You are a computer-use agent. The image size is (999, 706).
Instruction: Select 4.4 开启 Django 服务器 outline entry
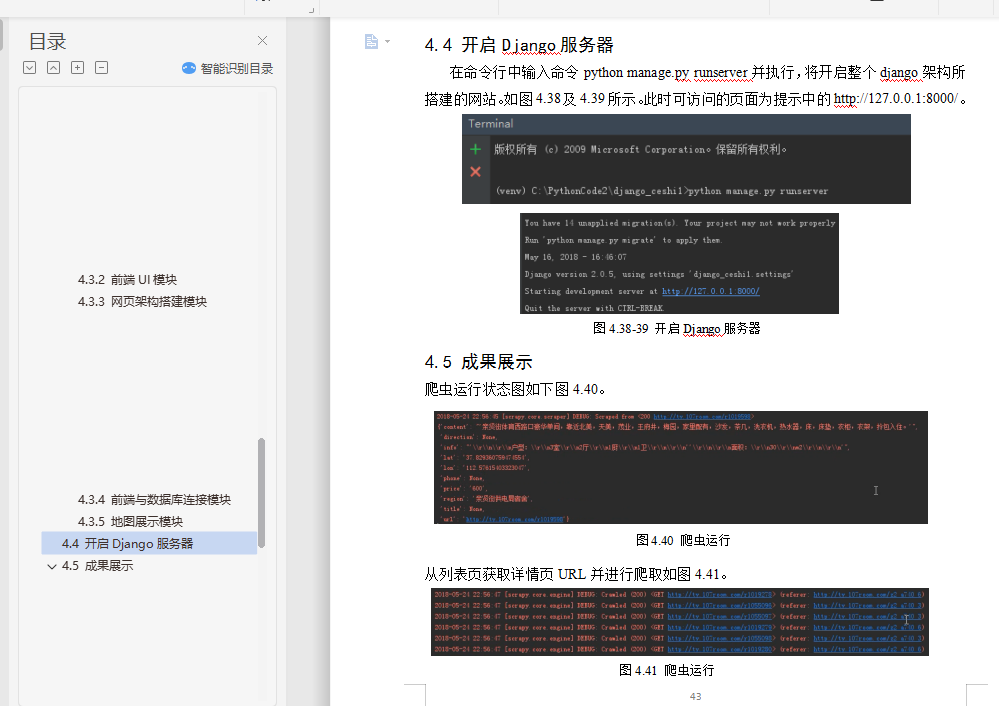coord(149,544)
